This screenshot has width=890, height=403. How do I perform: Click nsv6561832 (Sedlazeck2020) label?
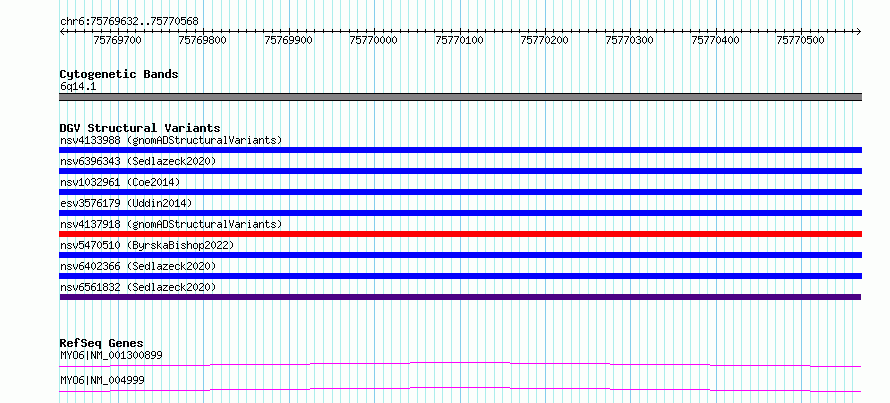click(x=138, y=287)
